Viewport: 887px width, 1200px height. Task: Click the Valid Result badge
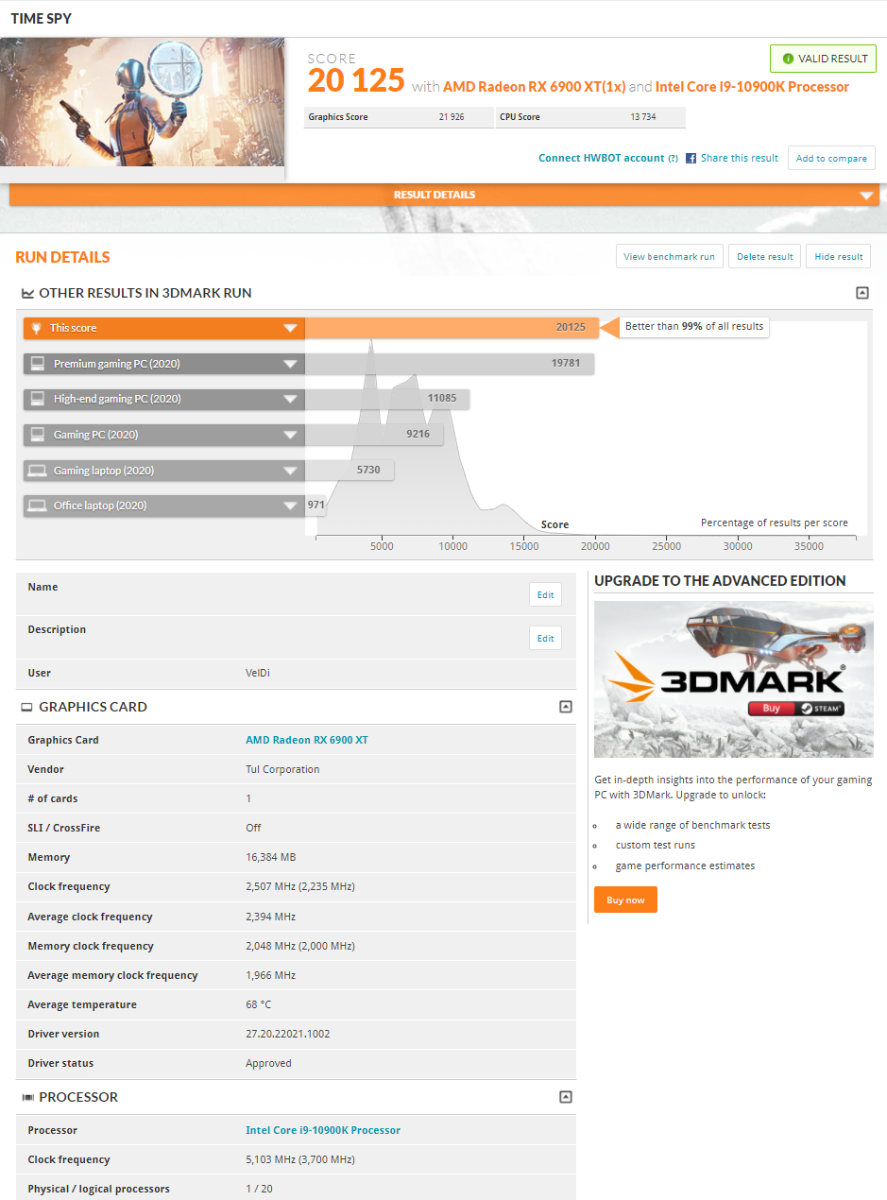pyautogui.click(x=823, y=59)
